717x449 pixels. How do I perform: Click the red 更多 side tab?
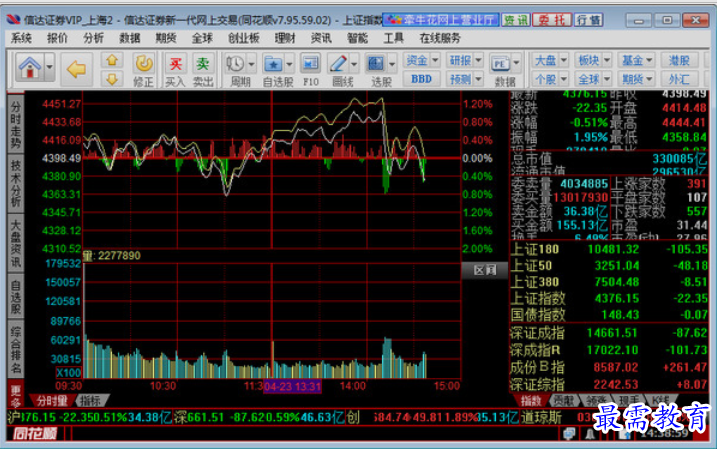tap(16, 396)
